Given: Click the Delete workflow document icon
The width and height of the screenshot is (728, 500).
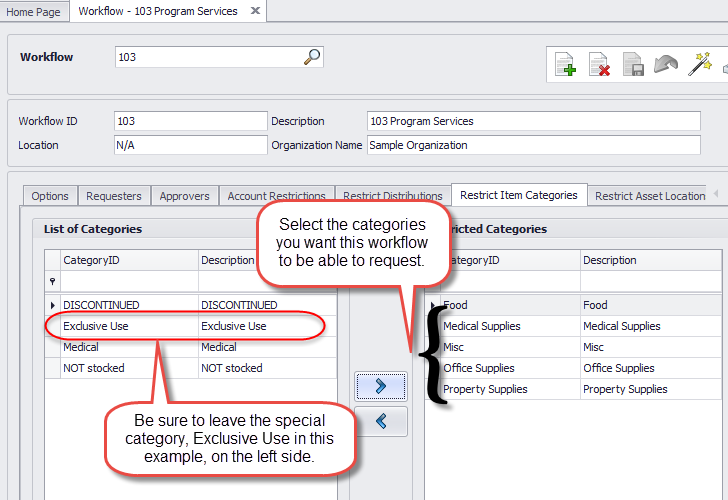Looking at the screenshot, I should pos(599,66).
